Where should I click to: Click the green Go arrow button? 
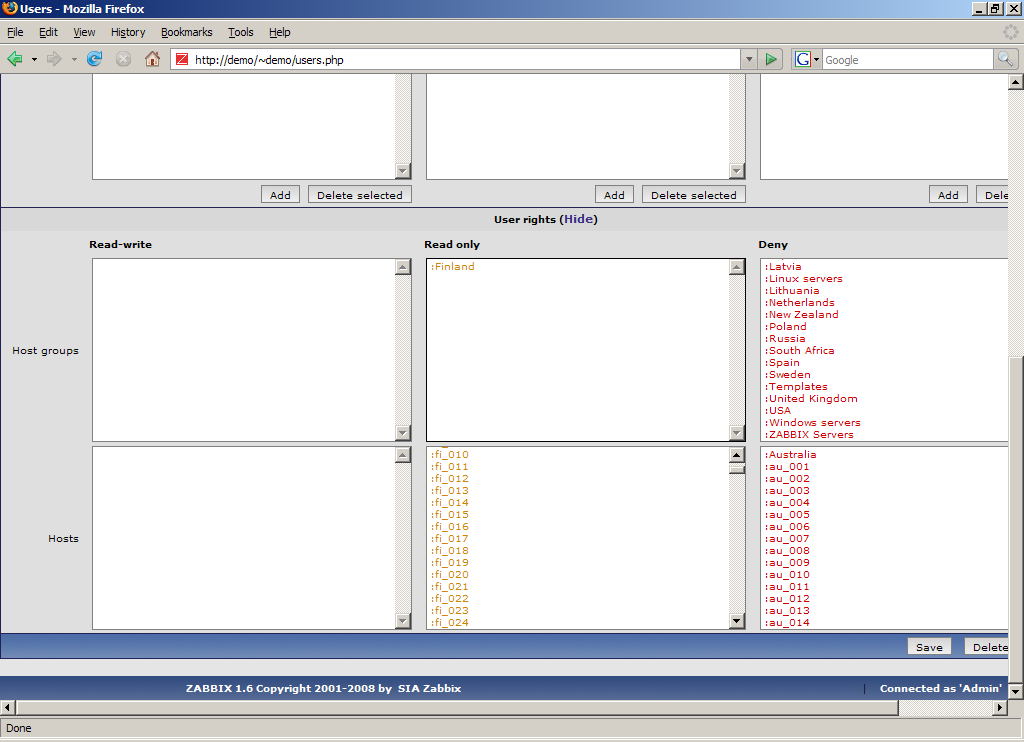tap(771, 59)
